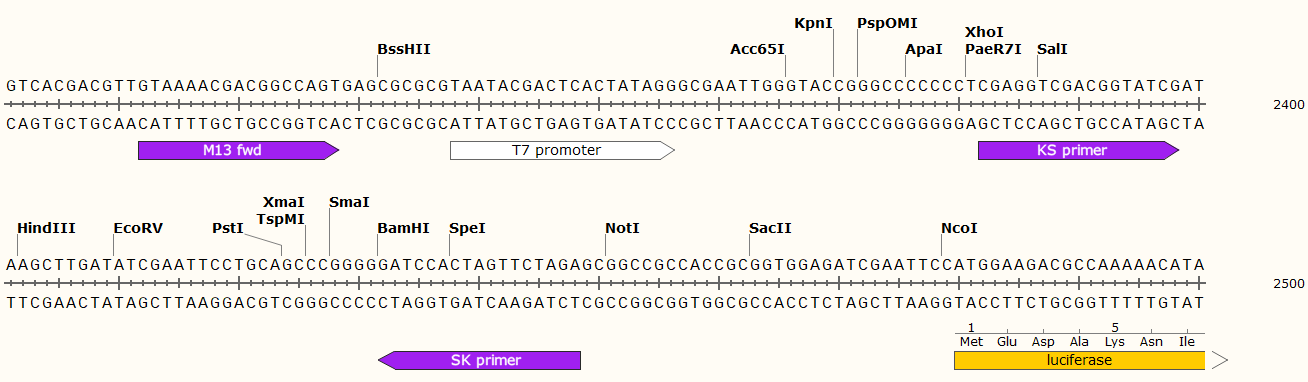Select the SalI restriction site label

(1052, 49)
